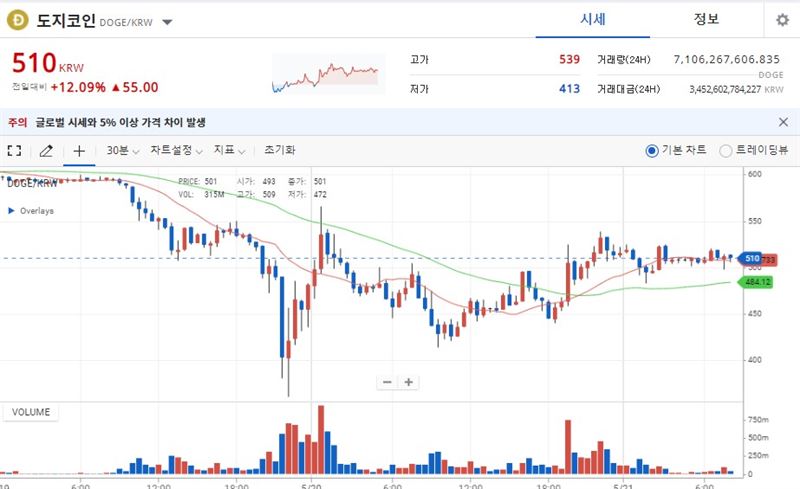Dismiss the global price warning banner
This screenshot has width=800, height=489.
(x=783, y=122)
